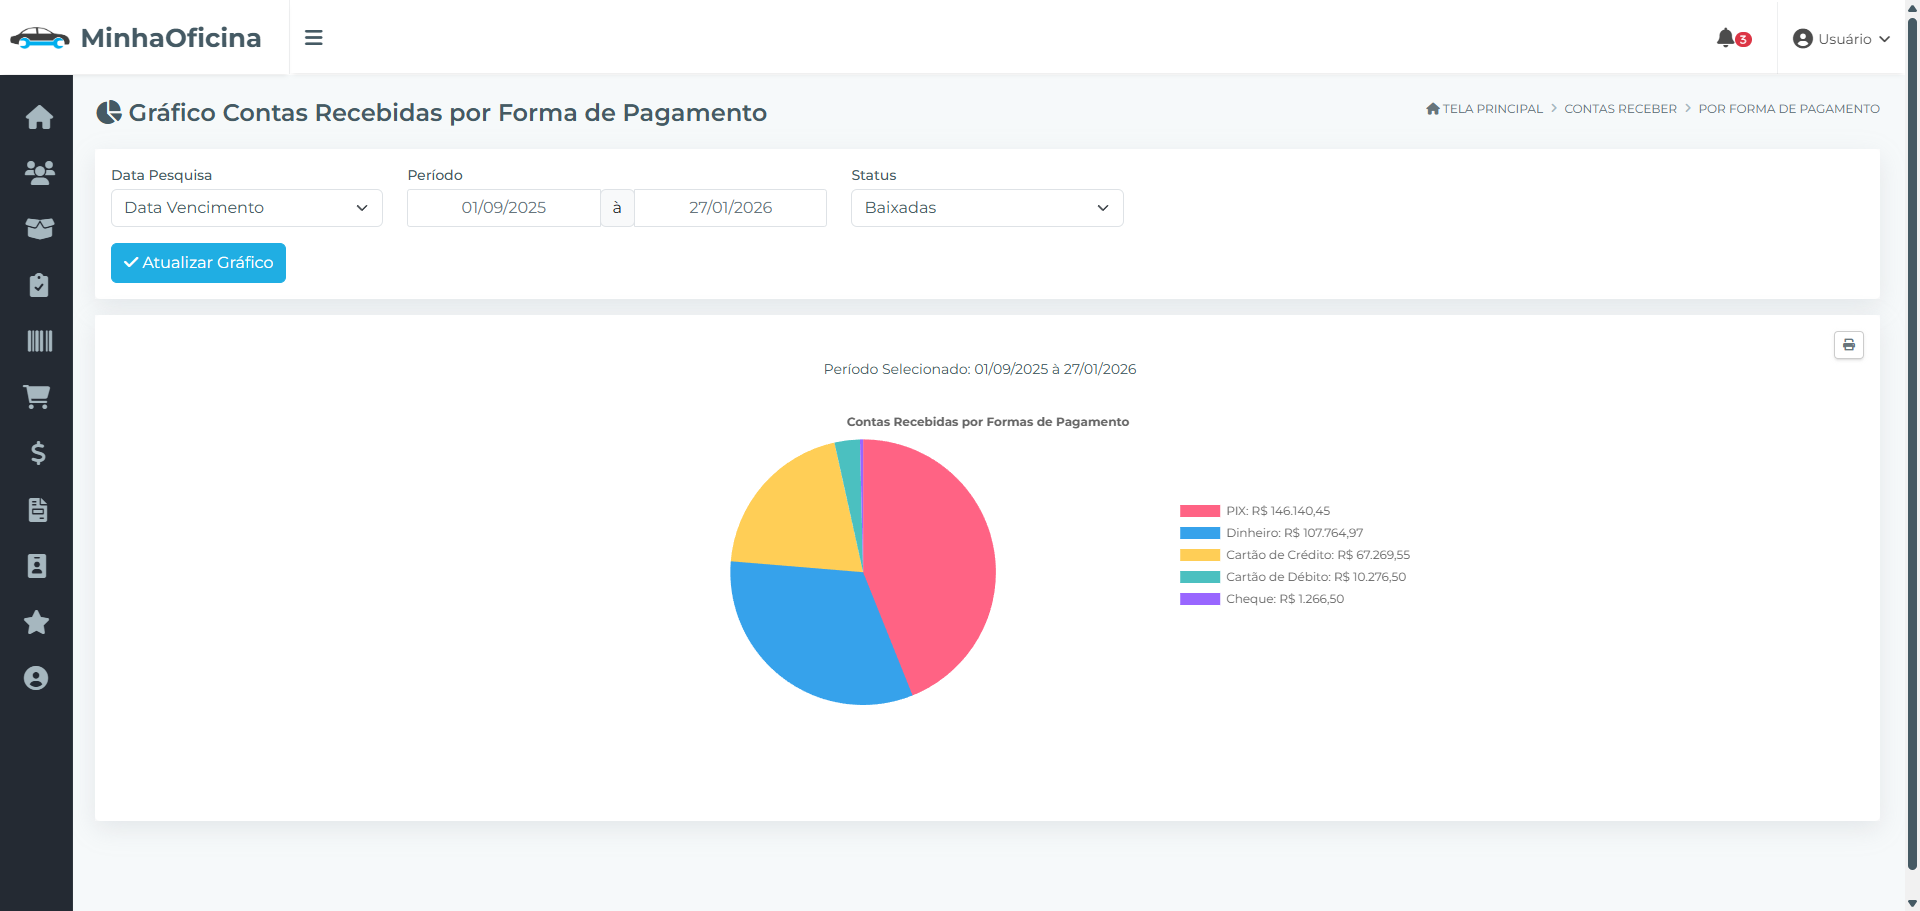Click the open box inventory sidebar icon
The image size is (1920, 911).
(39, 229)
